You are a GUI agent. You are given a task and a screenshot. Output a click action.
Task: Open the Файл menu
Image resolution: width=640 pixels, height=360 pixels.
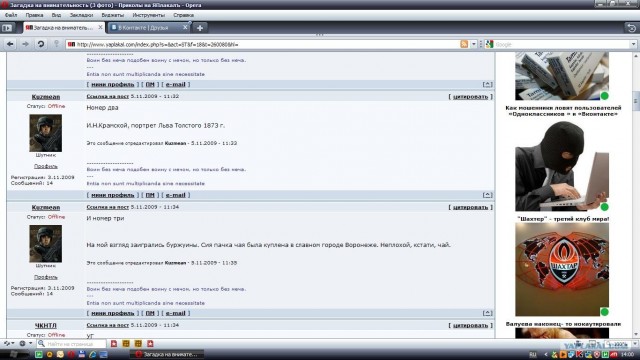tap(11, 15)
